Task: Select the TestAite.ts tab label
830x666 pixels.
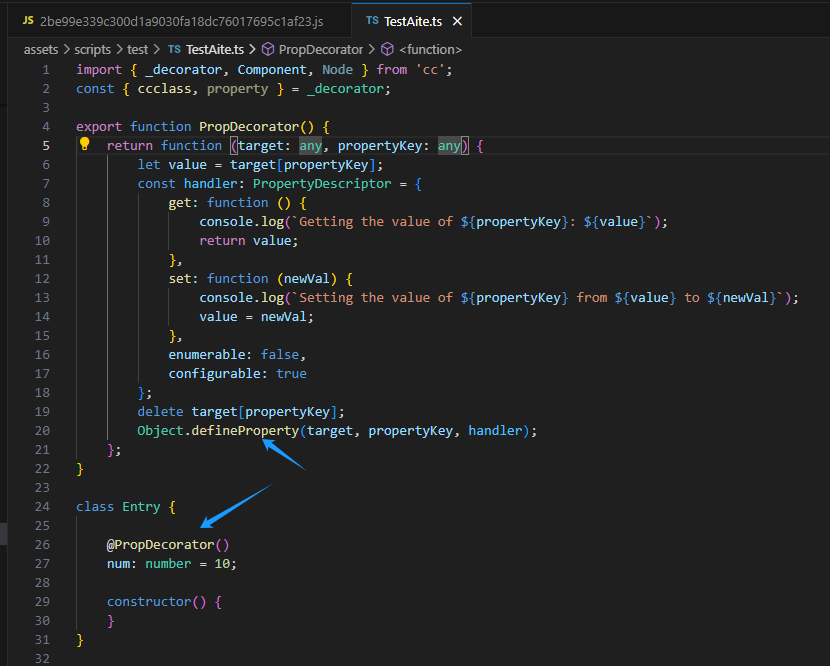Action: pos(413,21)
